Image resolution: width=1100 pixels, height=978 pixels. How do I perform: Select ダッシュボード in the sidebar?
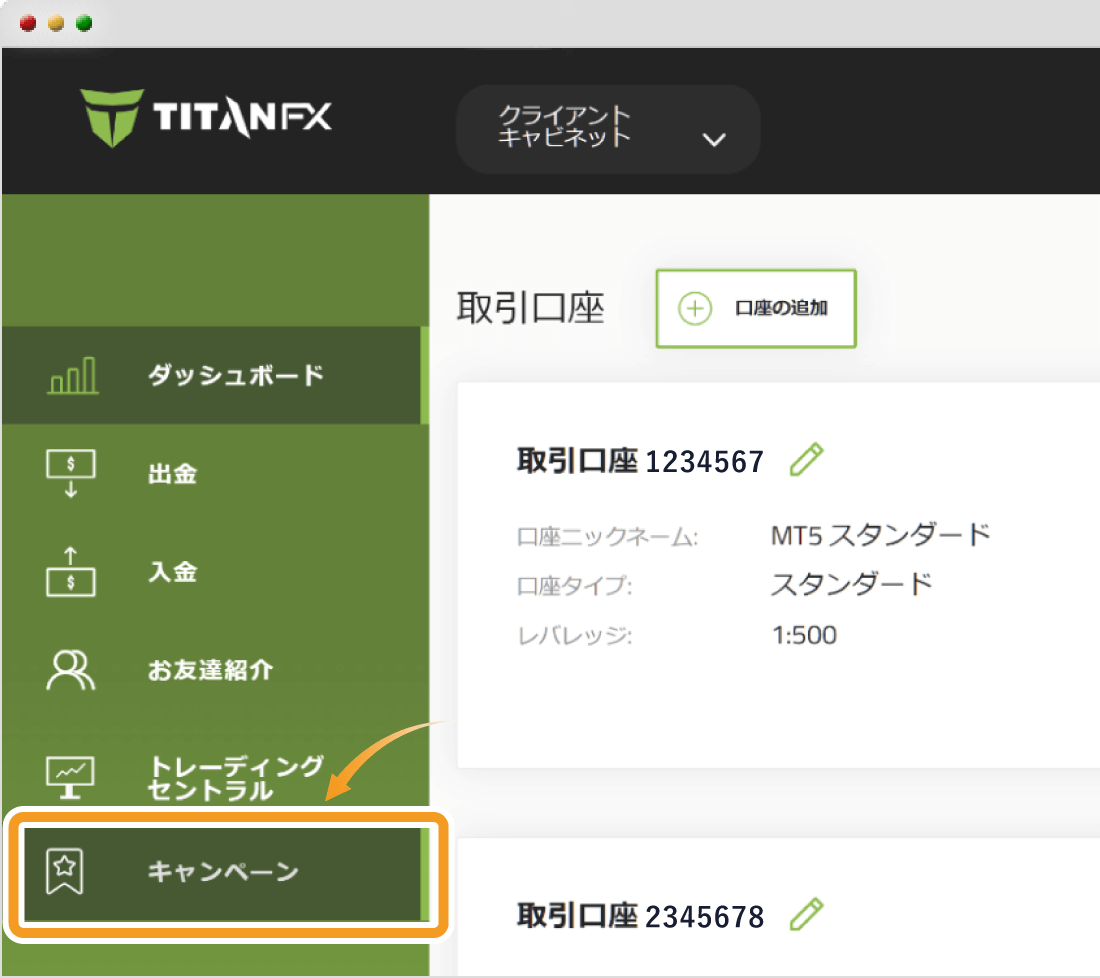point(215,375)
